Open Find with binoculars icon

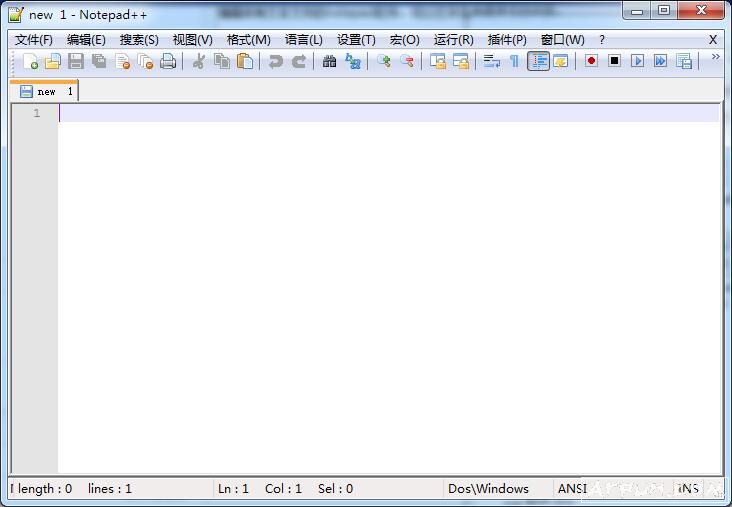(330, 61)
